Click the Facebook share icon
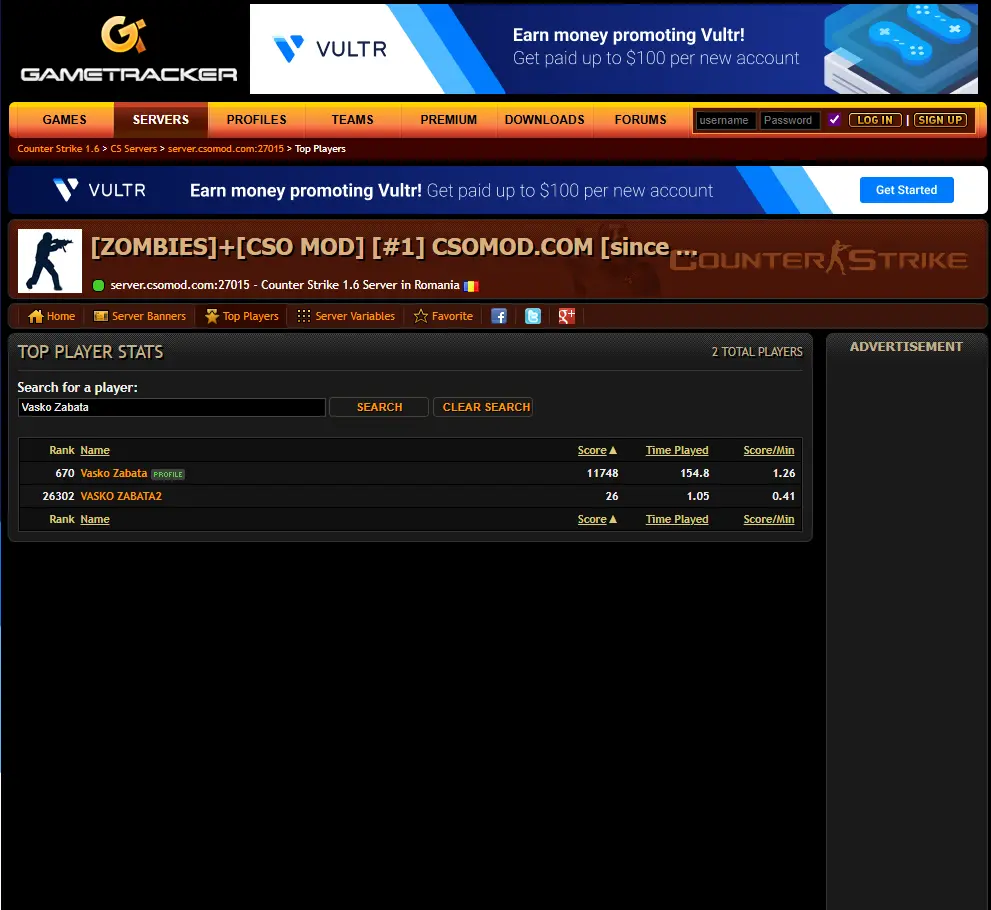 coord(499,316)
